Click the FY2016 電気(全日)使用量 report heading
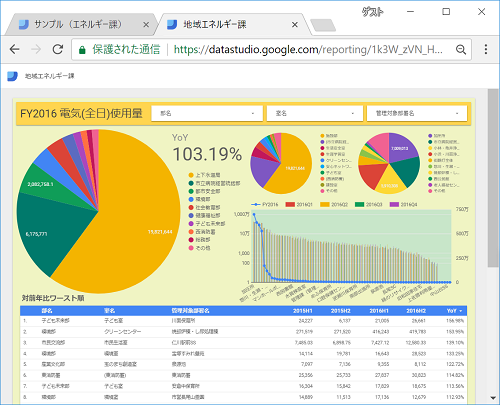 tap(81, 114)
